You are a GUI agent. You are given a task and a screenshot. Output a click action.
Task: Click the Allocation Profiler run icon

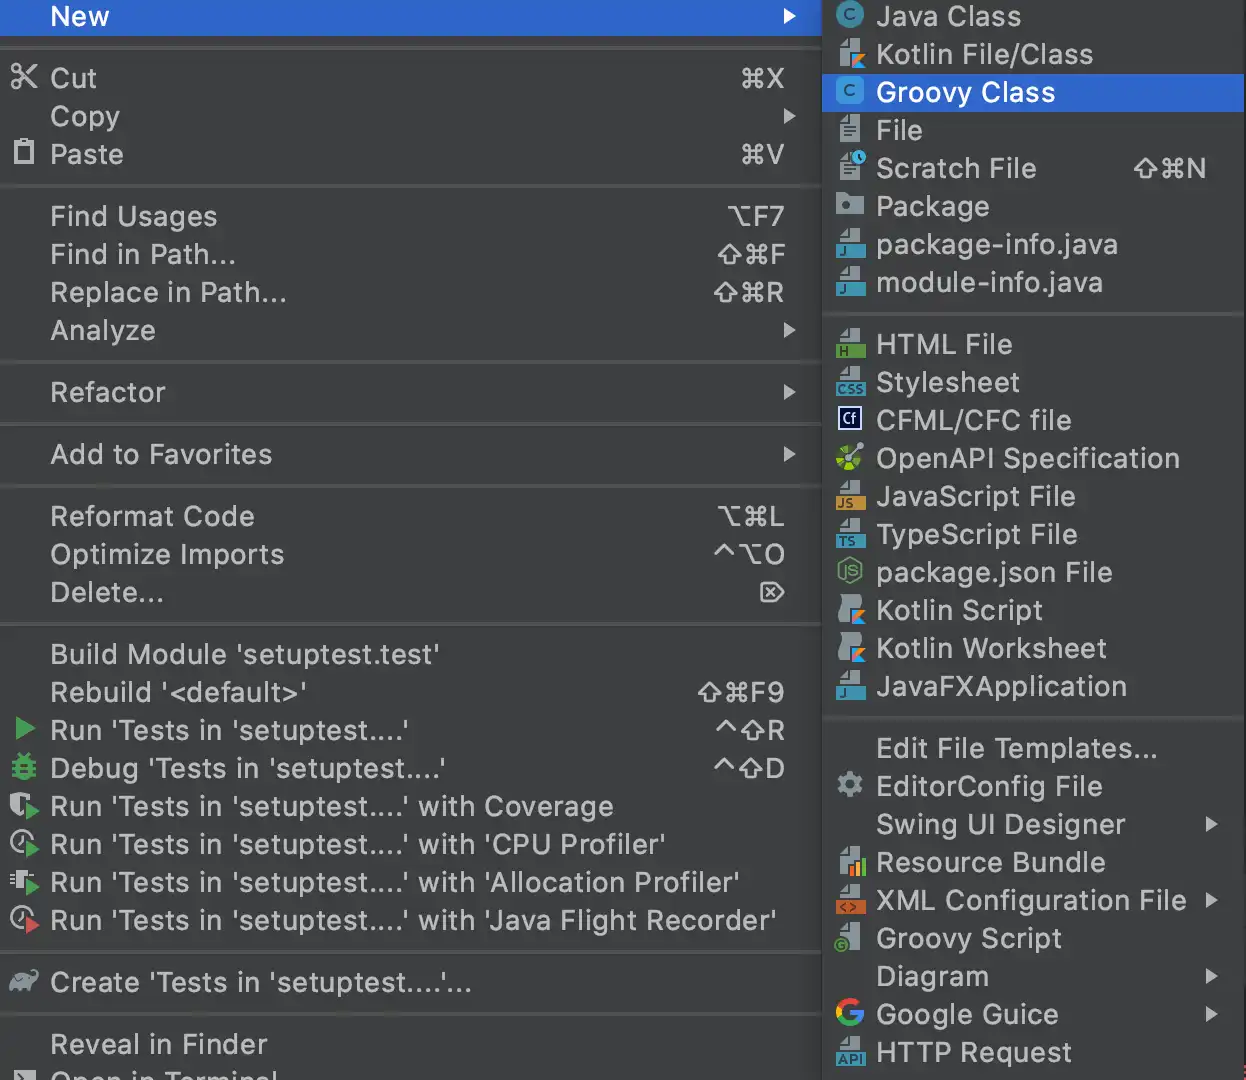pyautogui.click(x=24, y=882)
